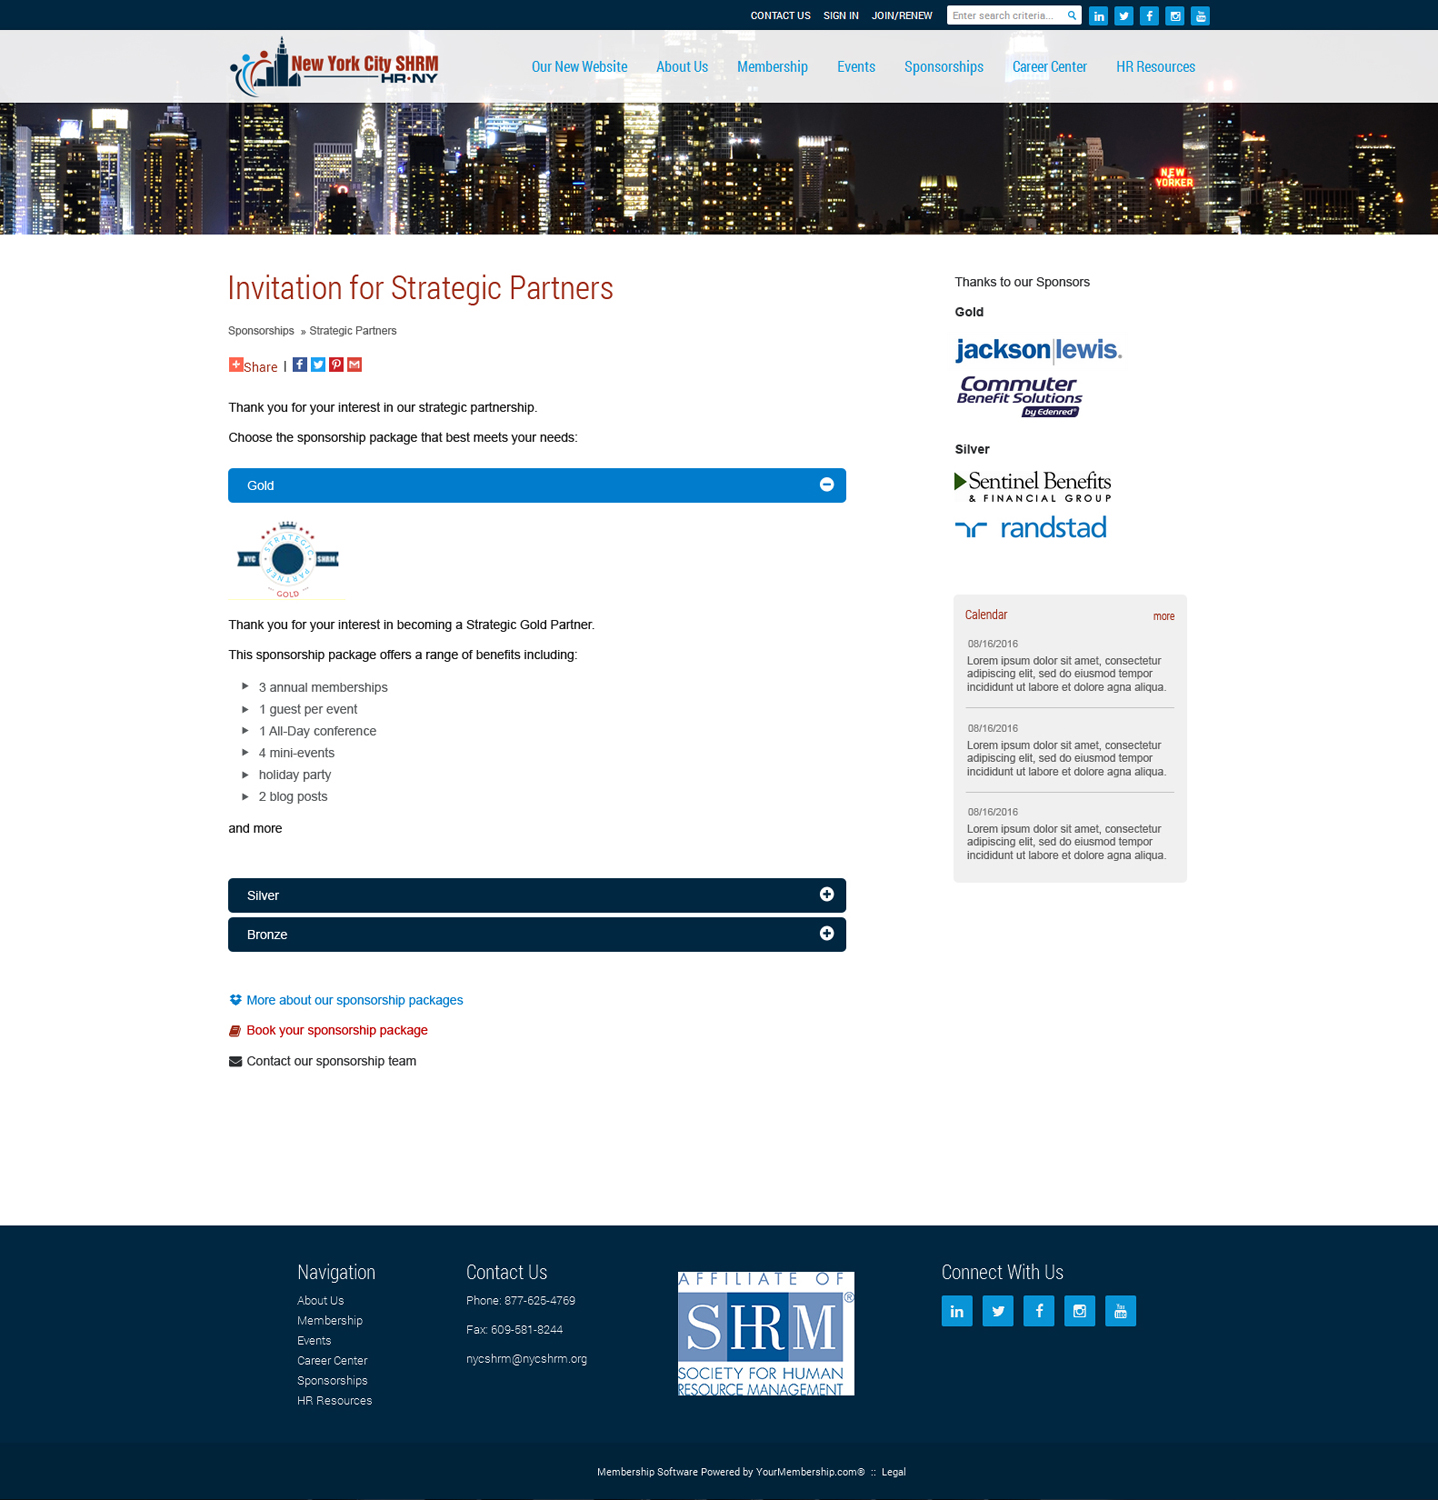Open Book your sponsorship package link
The height and width of the screenshot is (1500, 1438).
coord(337,1030)
